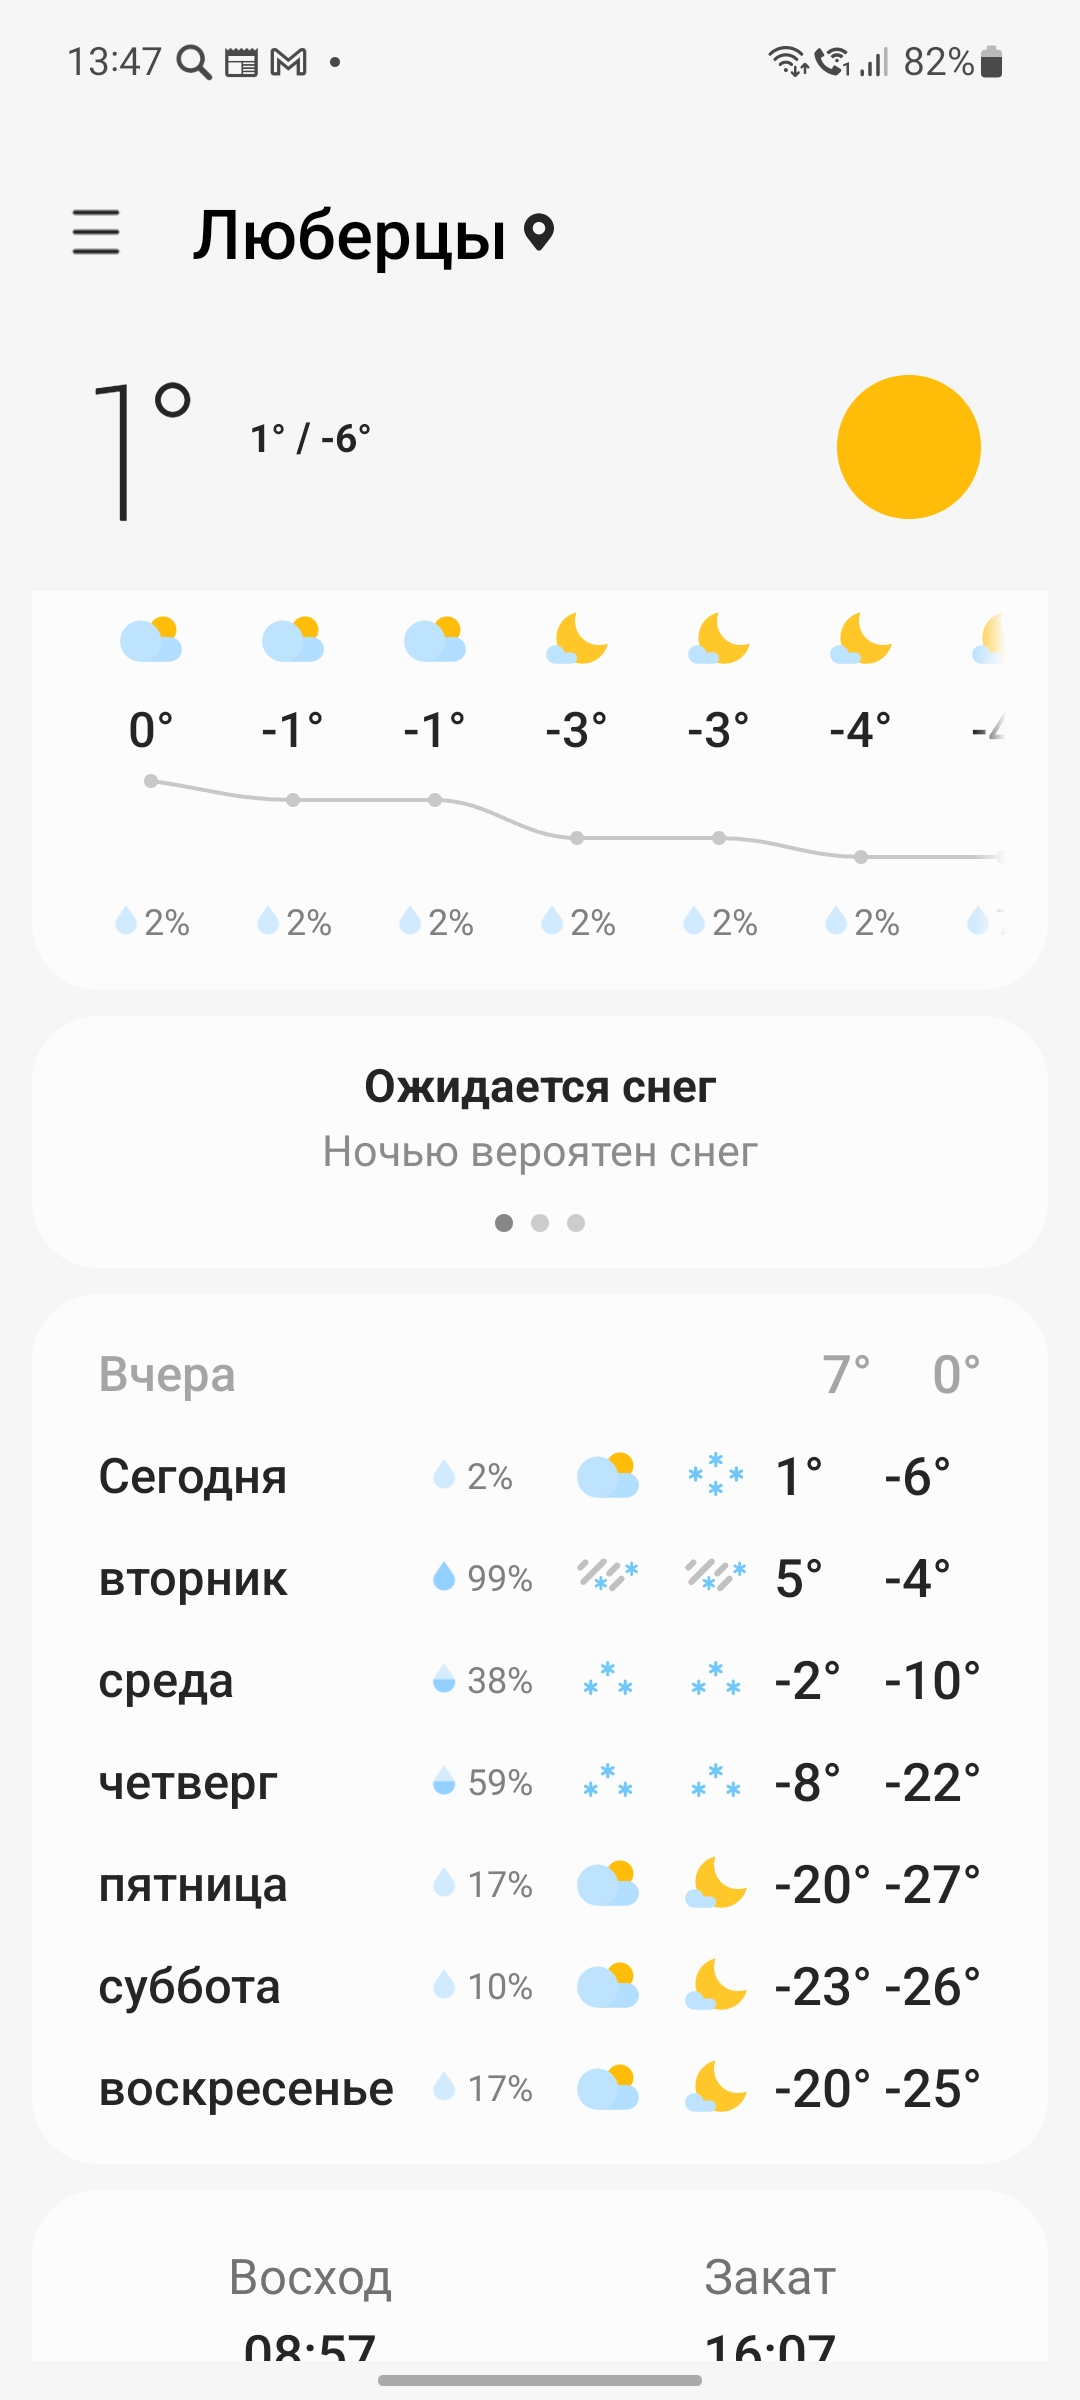
Task: Tap the Вчера row with 7° and 0°
Action: [540, 1375]
